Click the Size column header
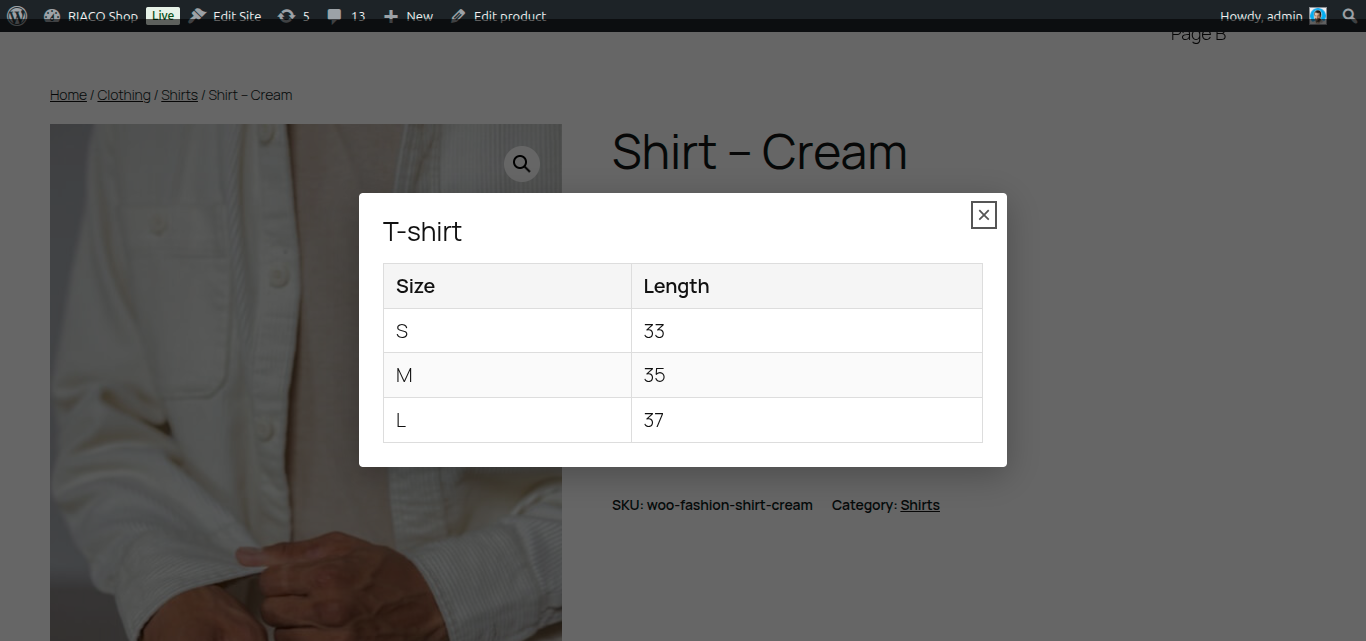 (x=507, y=286)
